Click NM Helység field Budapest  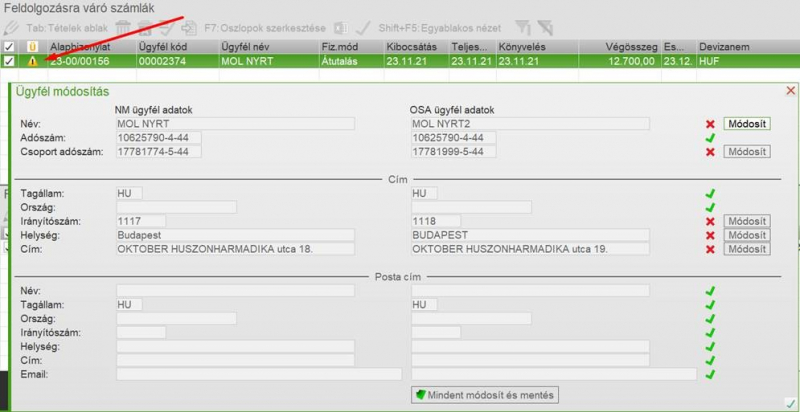pos(235,235)
